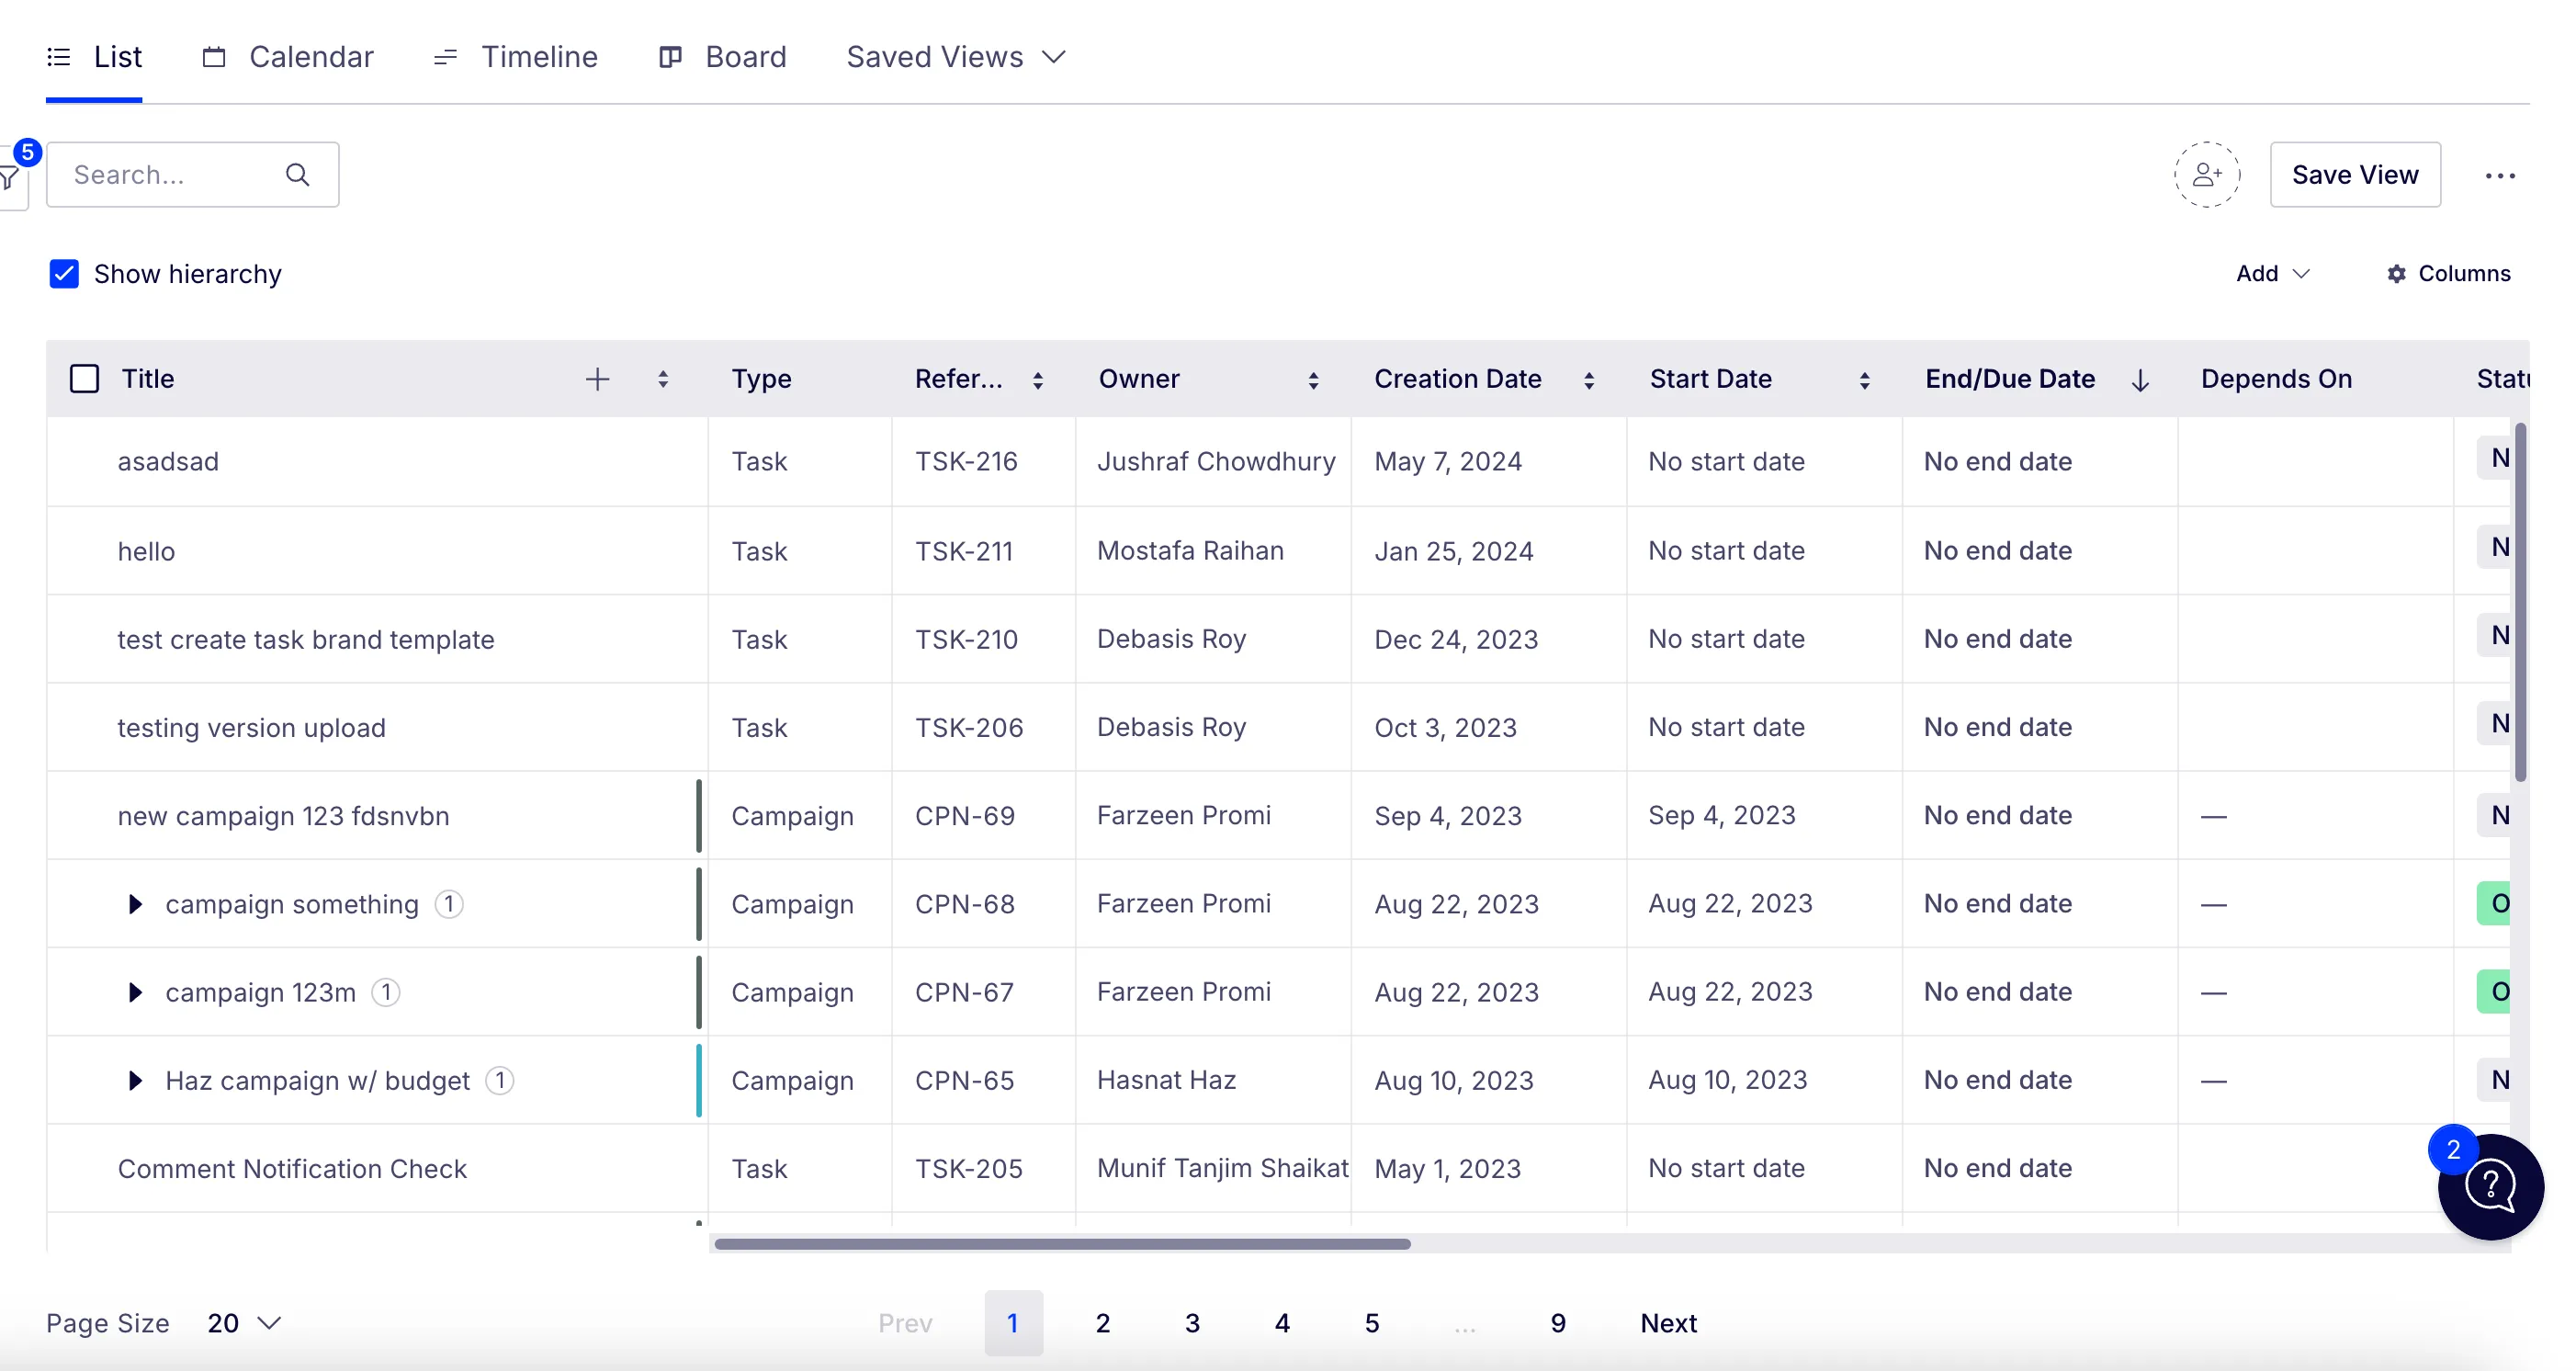Click the Depends On column header
The width and height of the screenshot is (2576, 1371).
(2276, 379)
